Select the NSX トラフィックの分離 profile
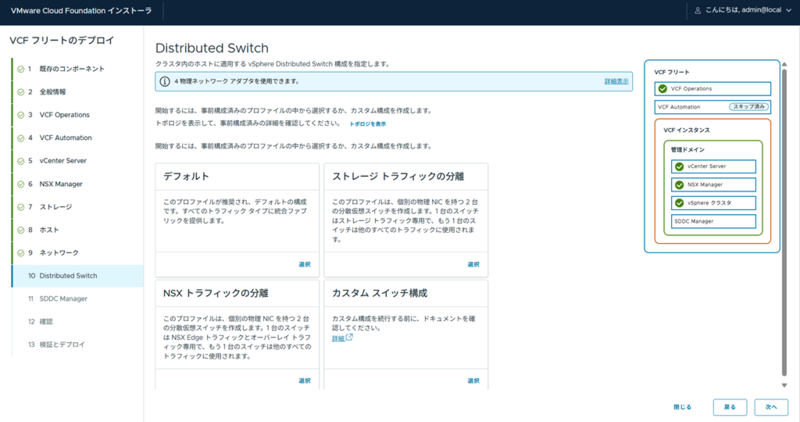Screen dimensions: 800x422 tap(305, 381)
